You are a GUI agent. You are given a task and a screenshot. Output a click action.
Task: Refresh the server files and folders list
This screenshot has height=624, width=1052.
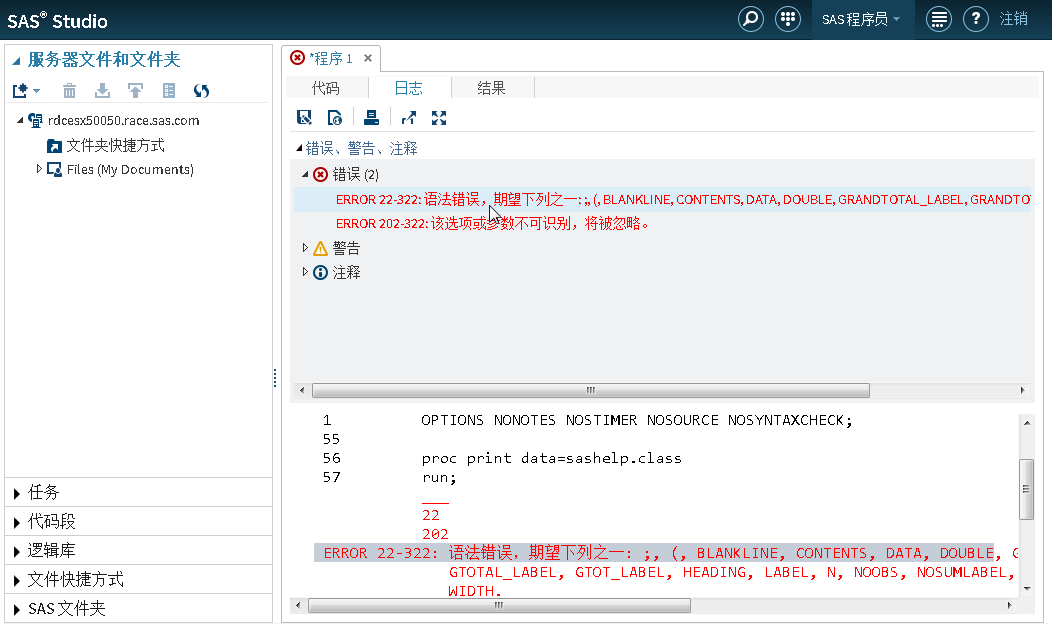201,91
